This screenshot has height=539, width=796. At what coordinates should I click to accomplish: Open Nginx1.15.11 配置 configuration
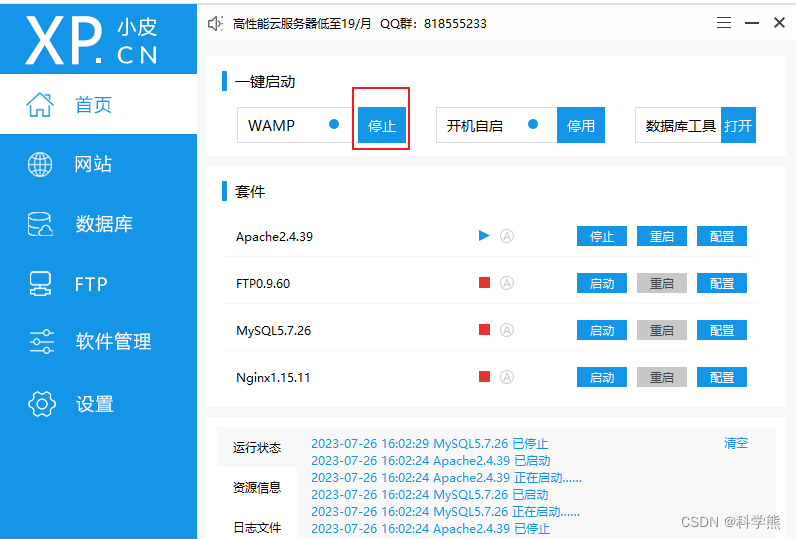coord(721,377)
